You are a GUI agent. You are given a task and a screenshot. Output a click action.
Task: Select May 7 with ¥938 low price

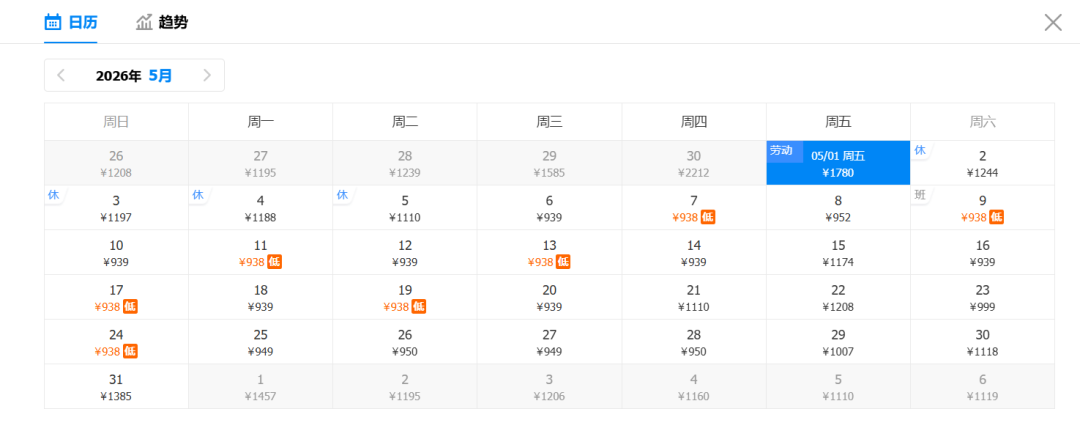pos(694,208)
